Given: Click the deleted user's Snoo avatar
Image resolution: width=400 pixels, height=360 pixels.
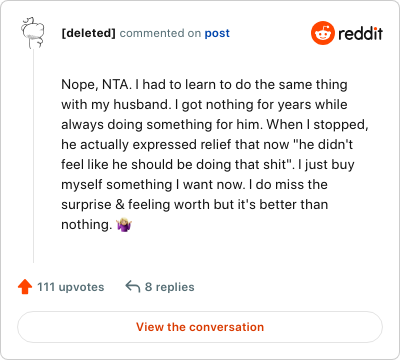Looking at the screenshot, I should tap(33, 33).
